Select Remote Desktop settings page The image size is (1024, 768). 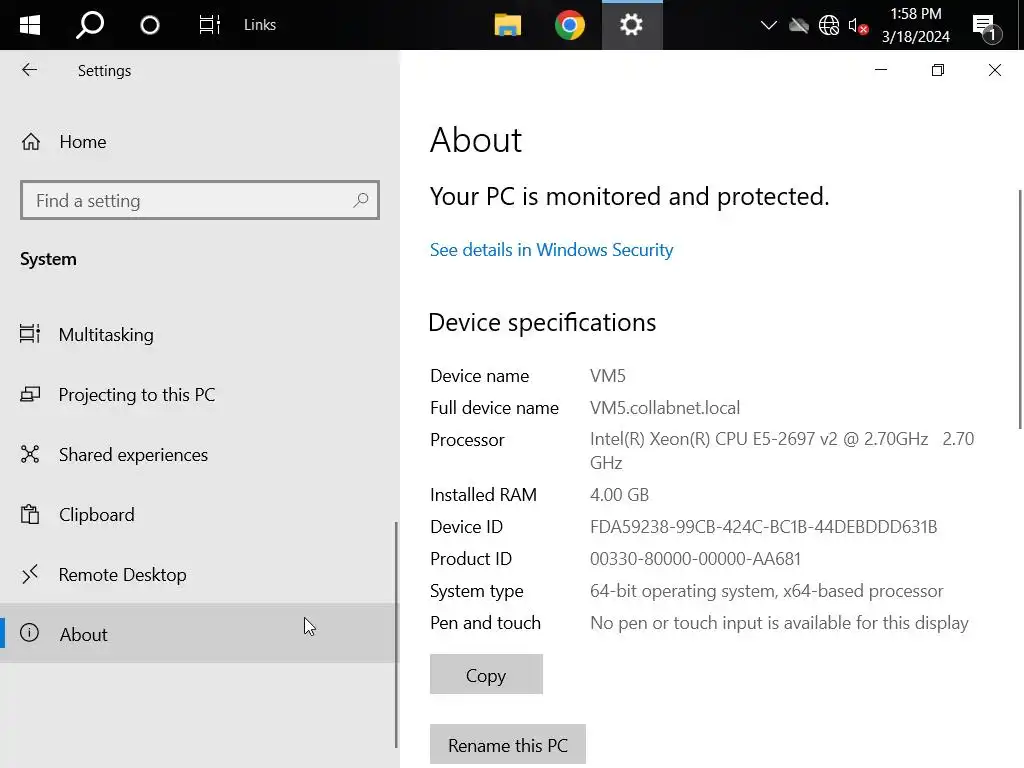pyautogui.click(x=122, y=575)
